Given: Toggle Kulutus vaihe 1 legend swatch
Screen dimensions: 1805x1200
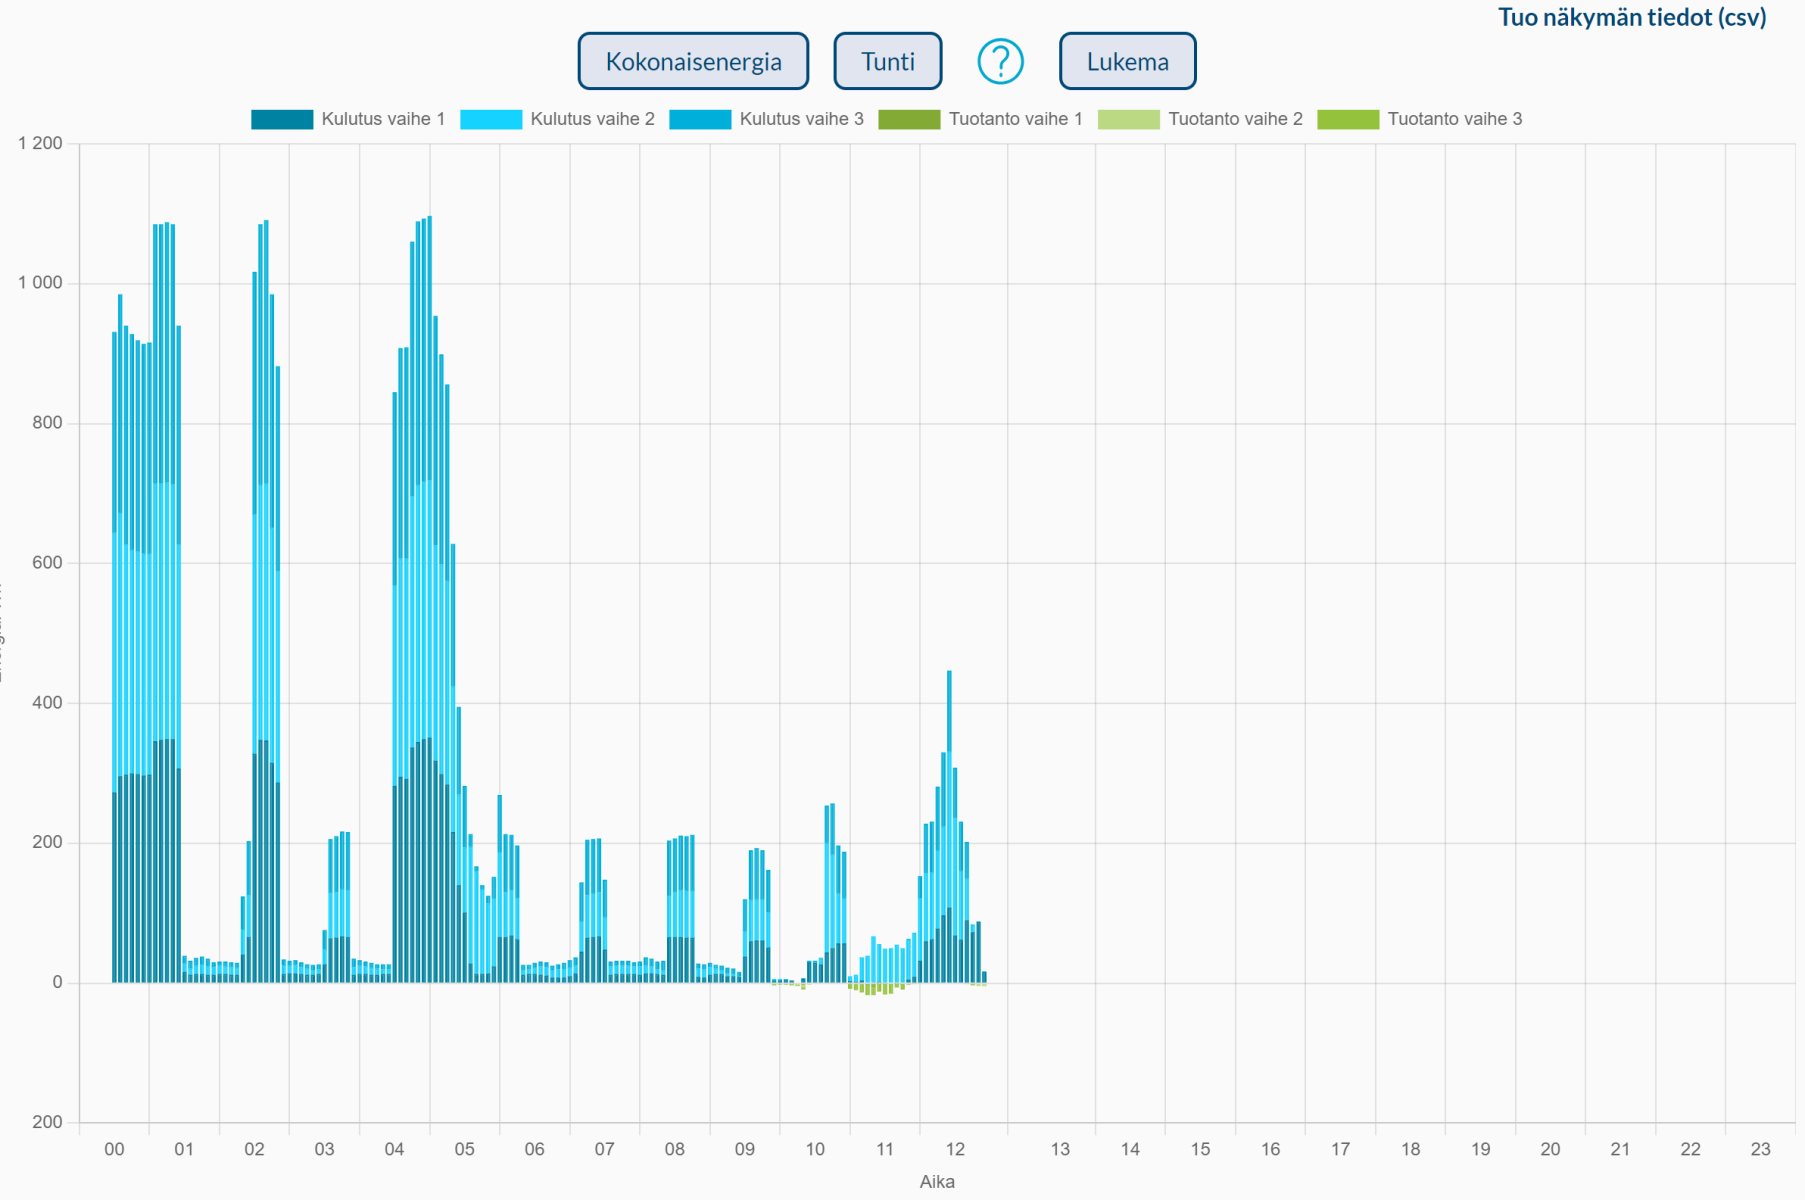Looking at the screenshot, I should pyautogui.click(x=282, y=120).
